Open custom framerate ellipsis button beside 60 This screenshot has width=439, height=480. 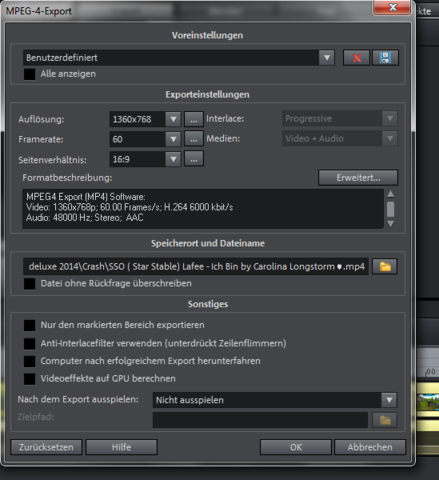coord(194,139)
